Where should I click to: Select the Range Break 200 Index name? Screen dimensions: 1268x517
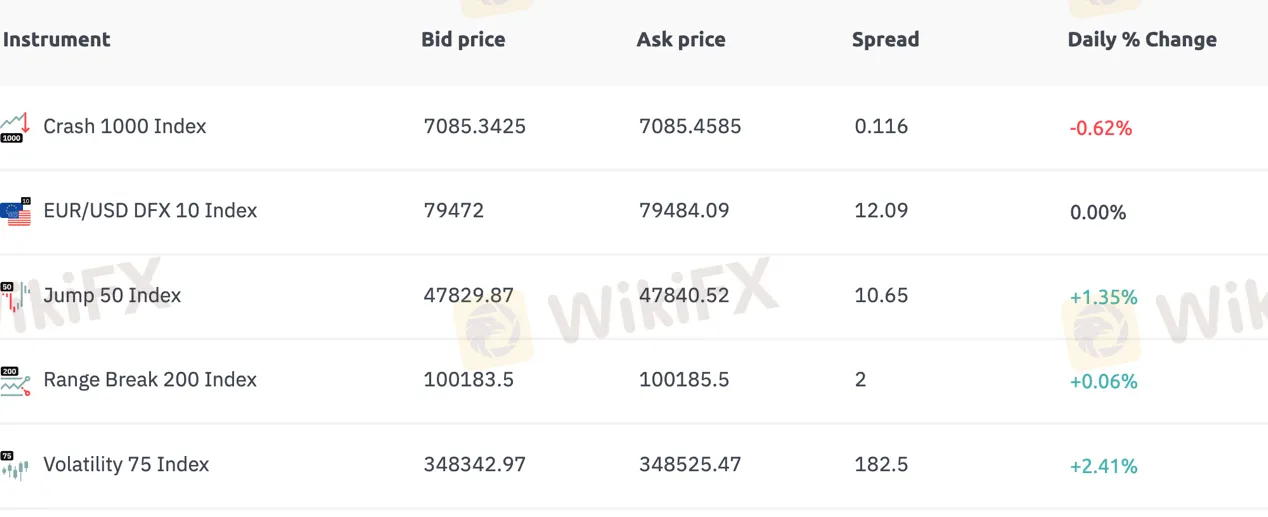[x=150, y=380]
